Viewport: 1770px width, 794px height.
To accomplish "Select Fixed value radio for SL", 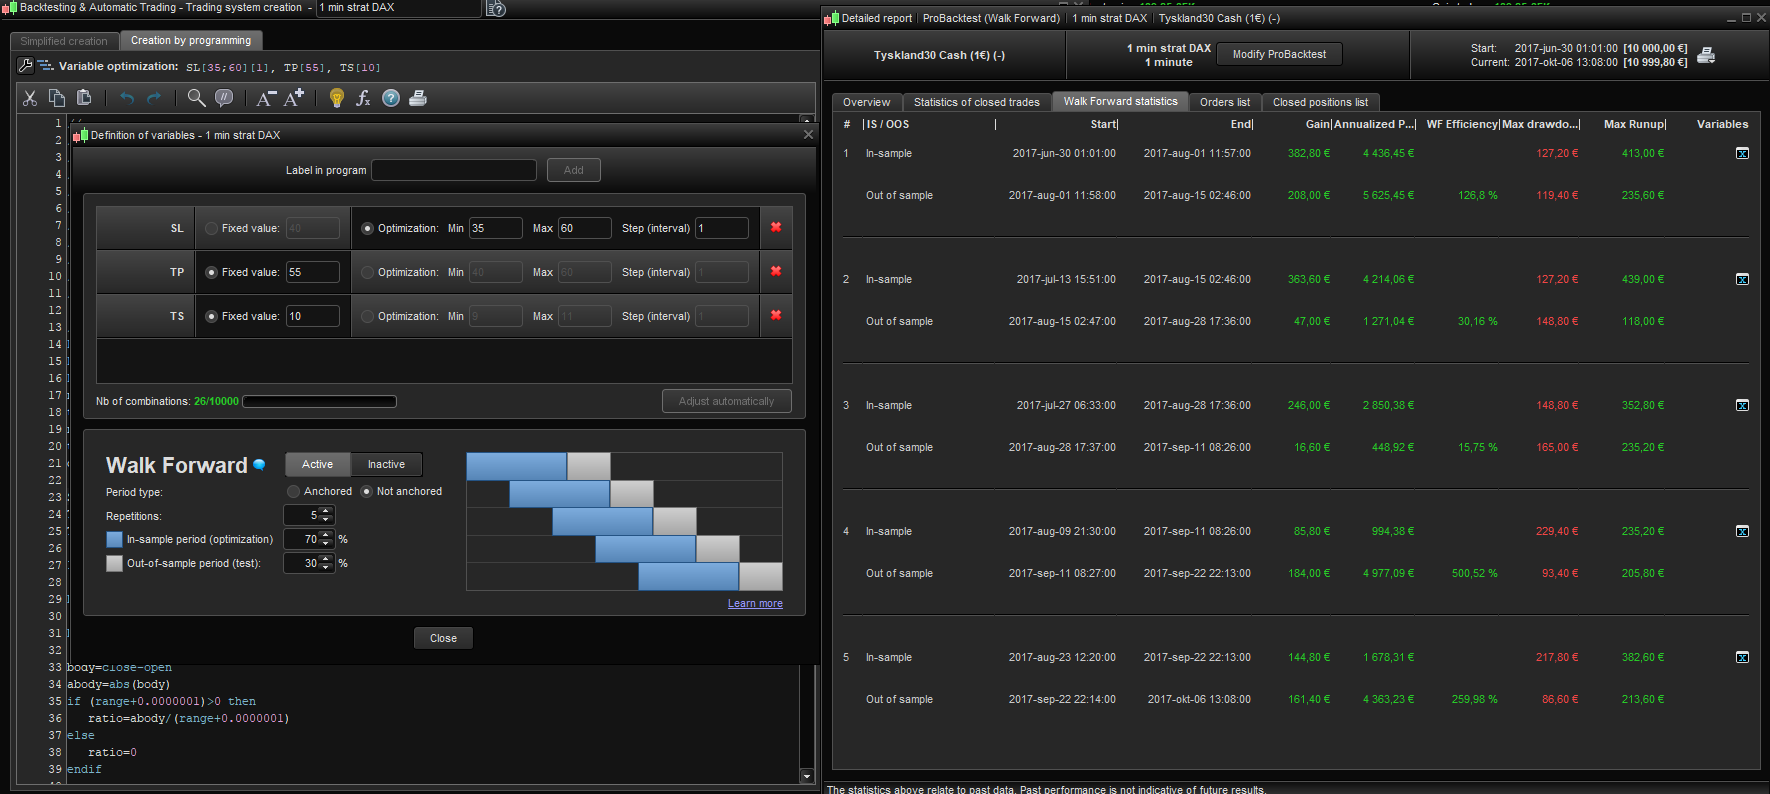I will coord(211,228).
